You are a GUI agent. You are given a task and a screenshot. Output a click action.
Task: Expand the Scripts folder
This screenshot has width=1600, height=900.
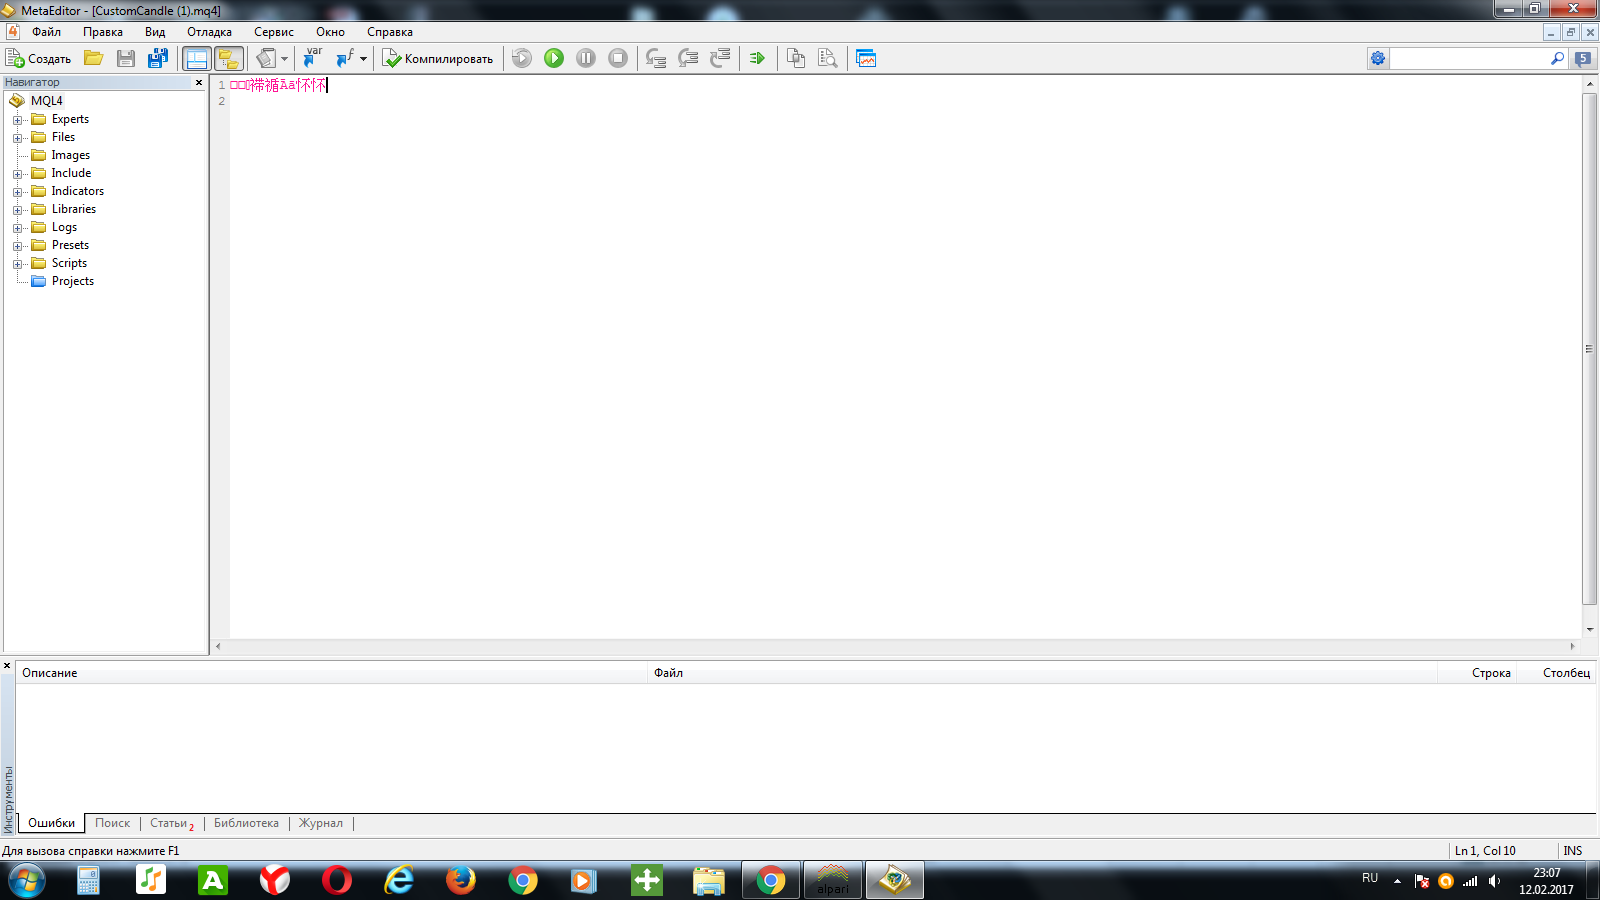pos(17,264)
